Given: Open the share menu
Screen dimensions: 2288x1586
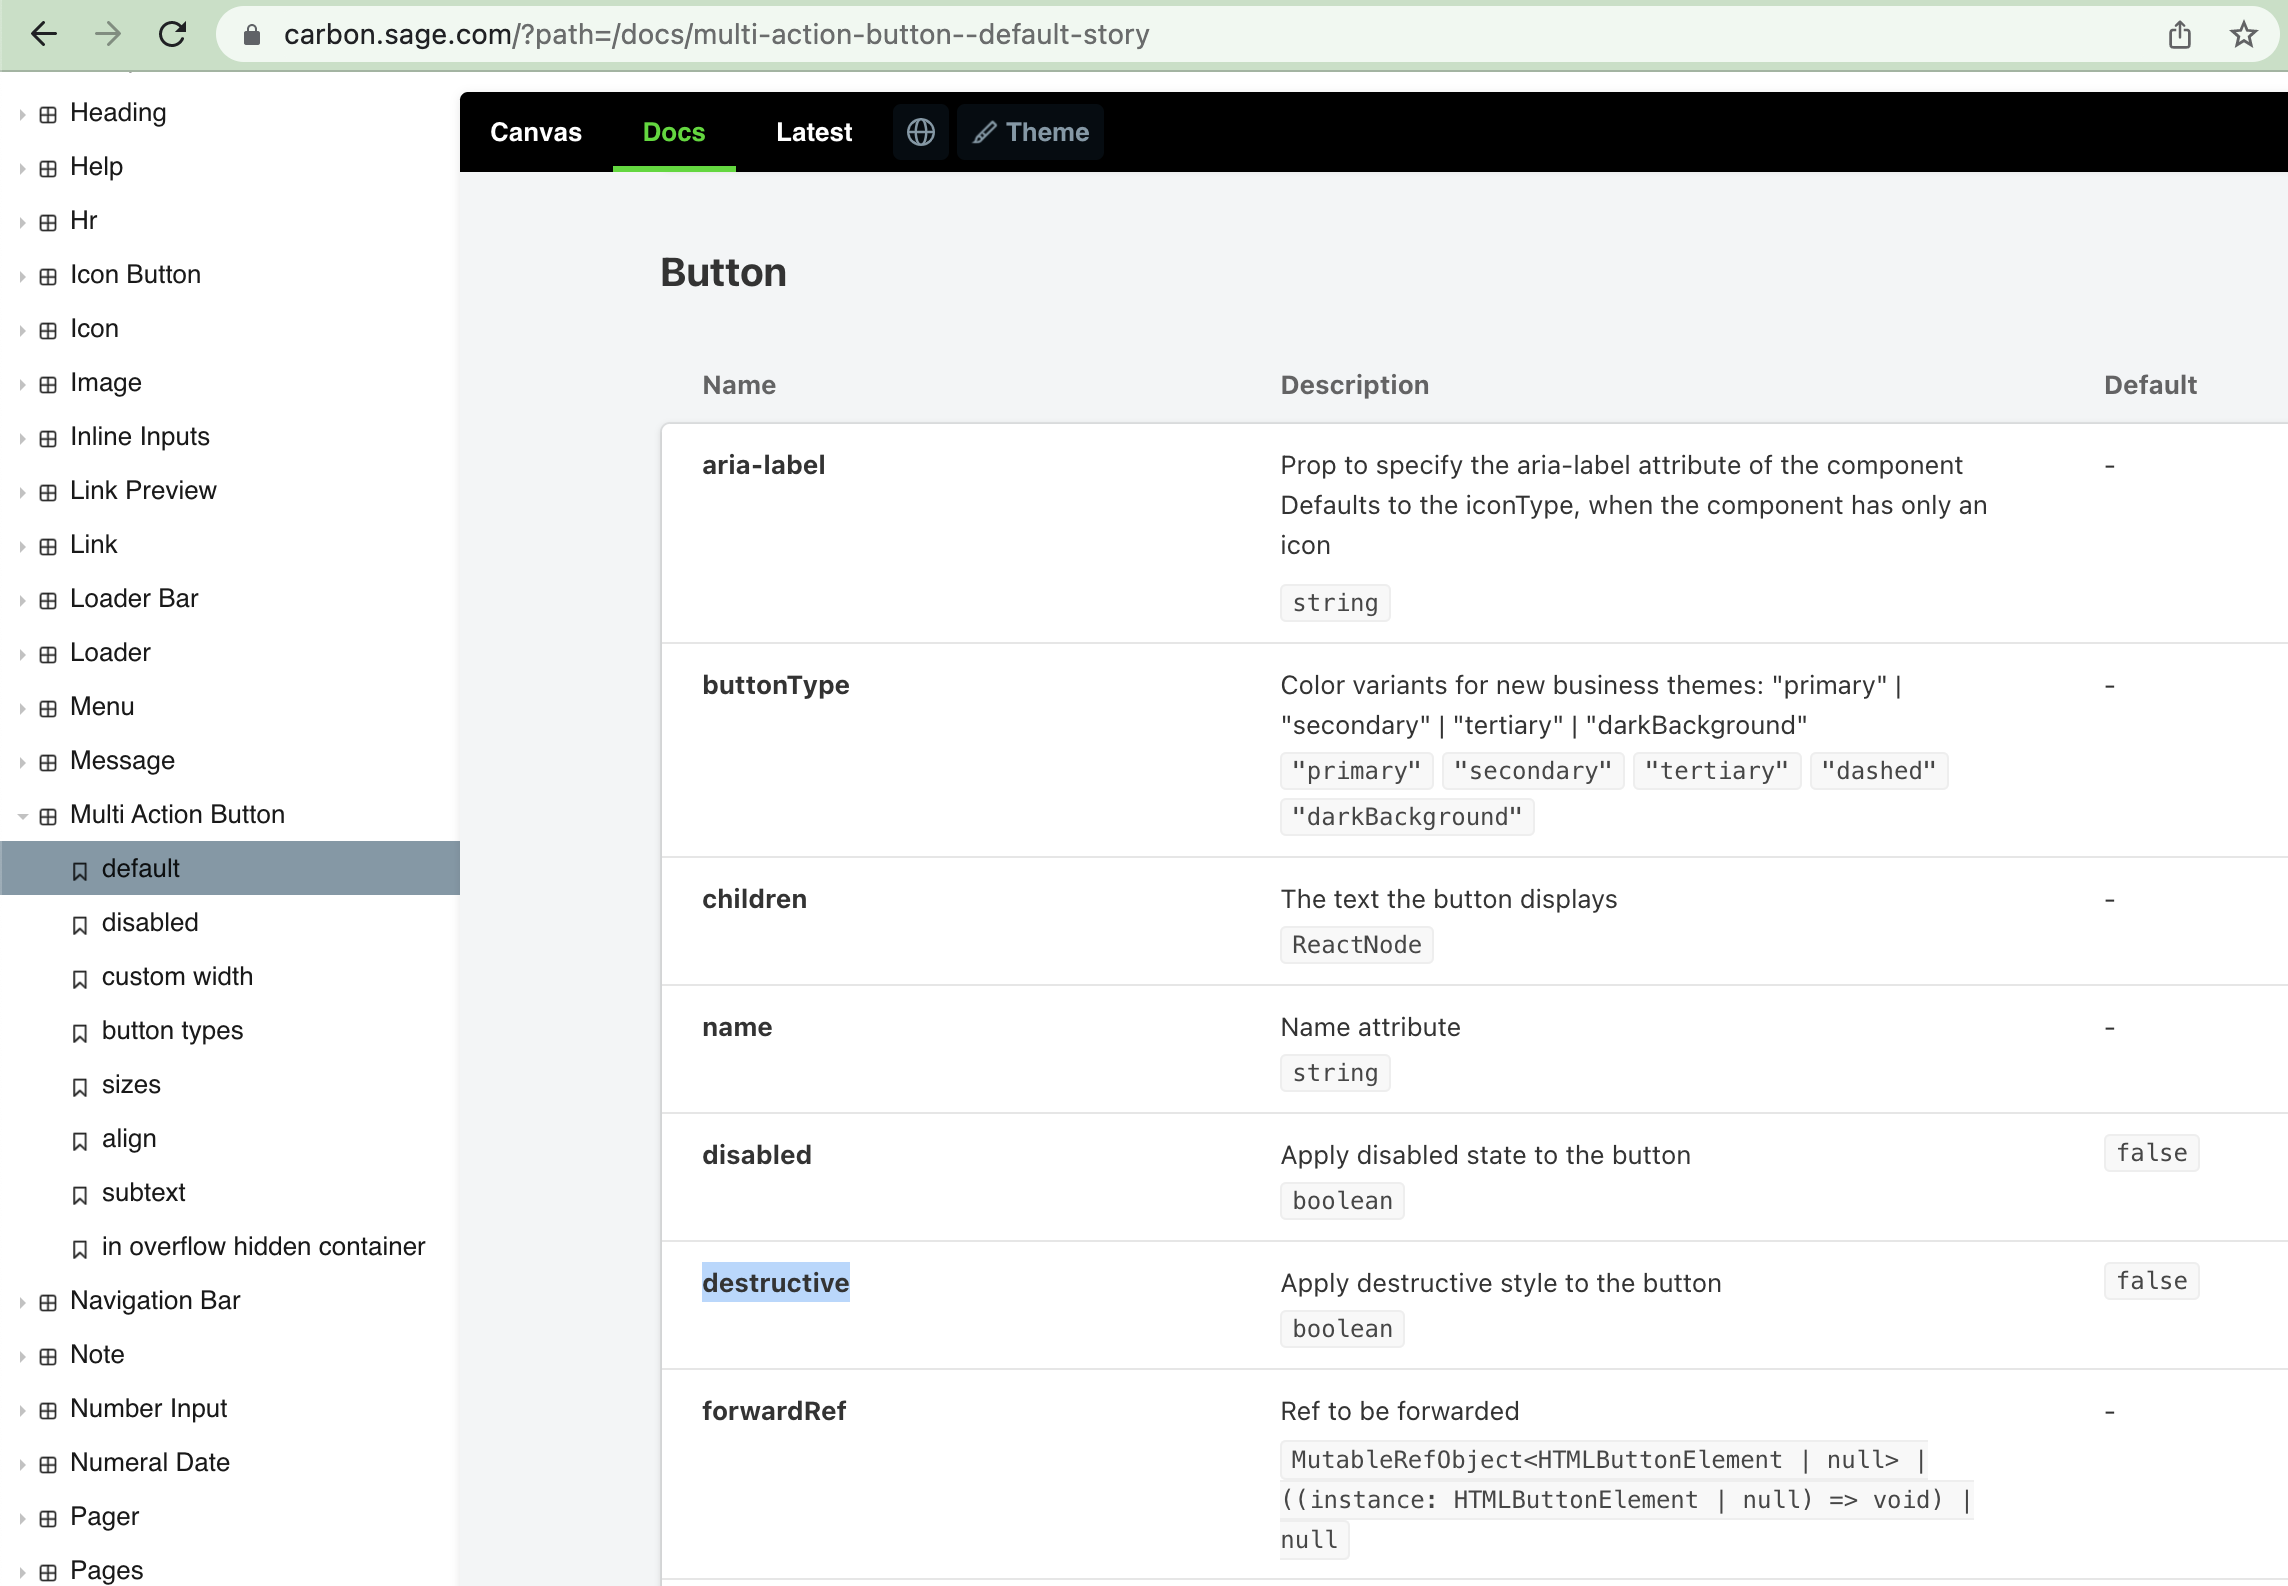Looking at the screenshot, I should 2180,34.
